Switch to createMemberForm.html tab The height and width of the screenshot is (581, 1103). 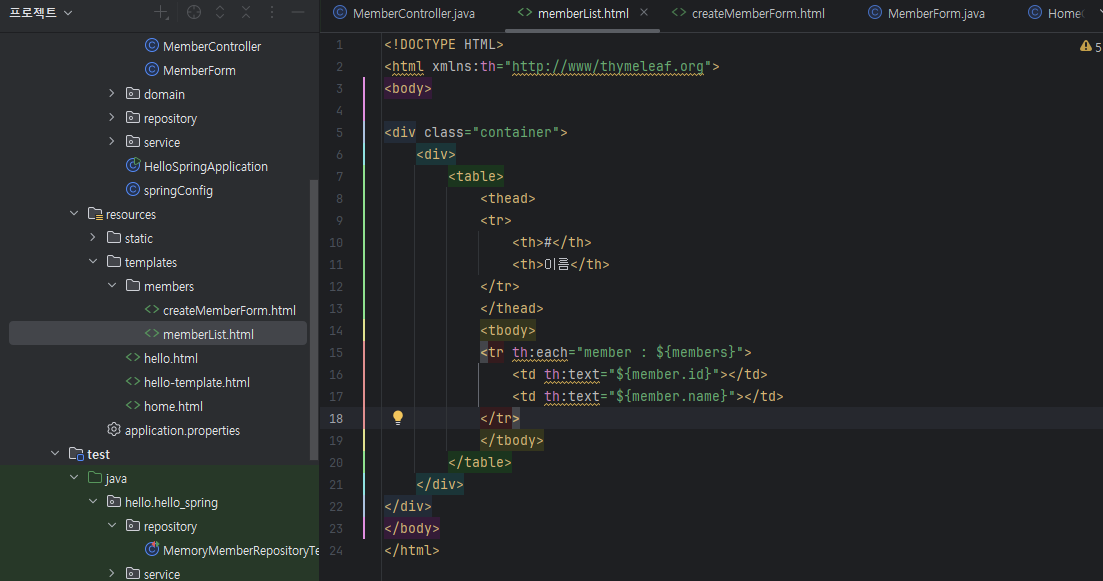coord(748,13)
